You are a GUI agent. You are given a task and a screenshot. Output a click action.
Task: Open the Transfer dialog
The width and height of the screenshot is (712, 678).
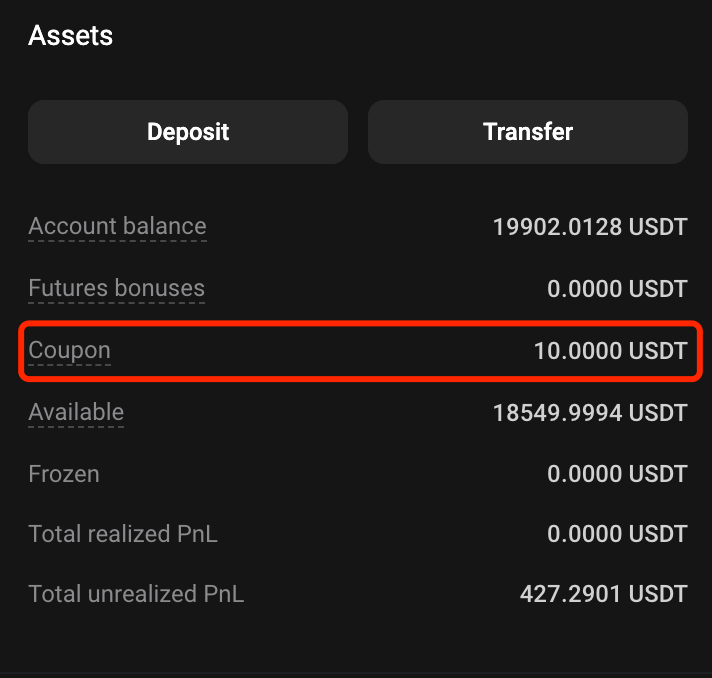[527, 132]
